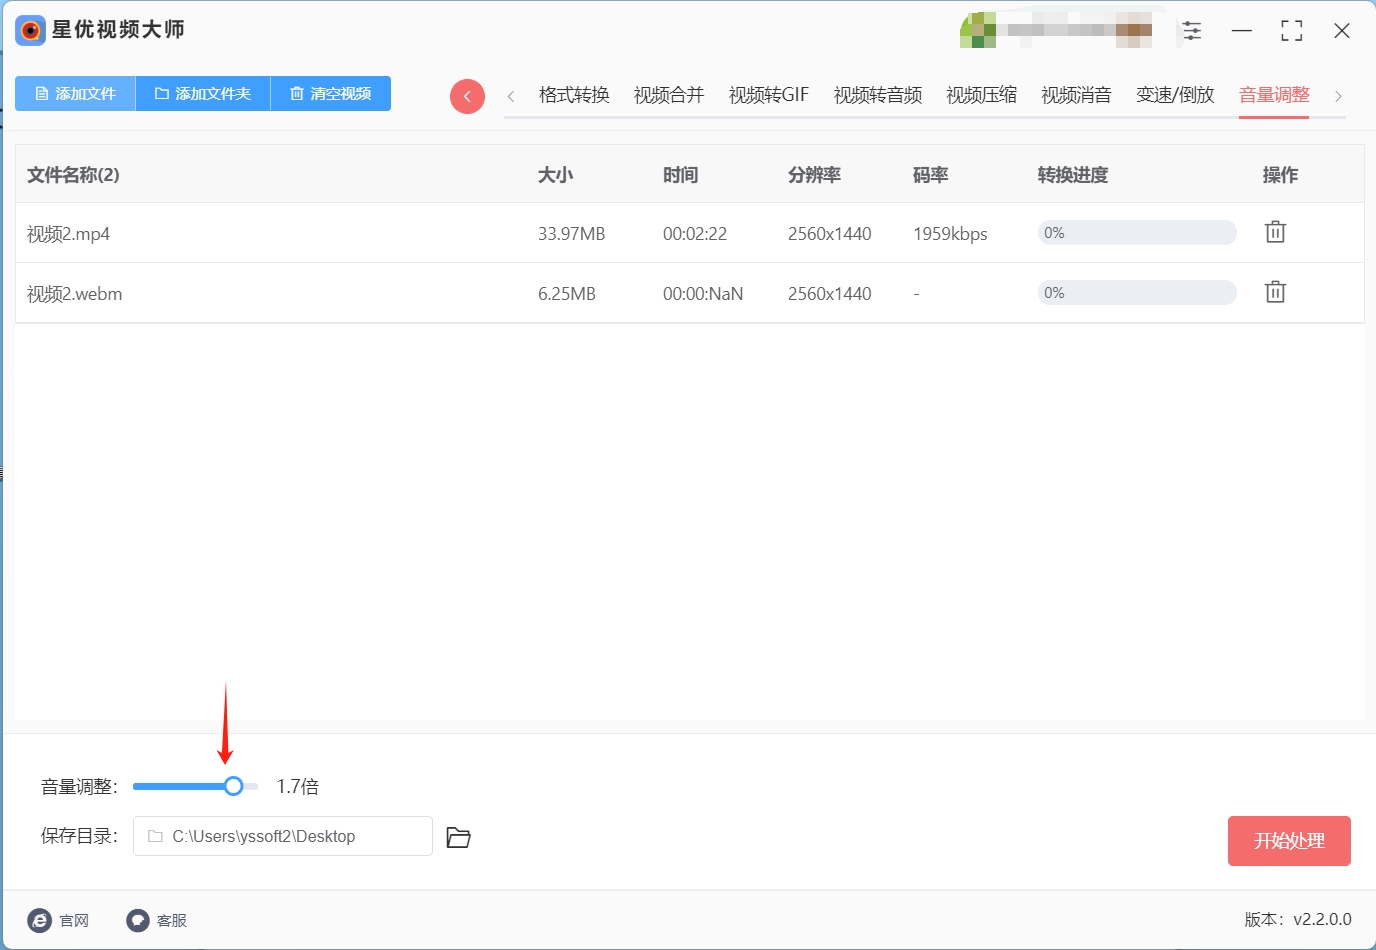Click the 时间 column header
Image resolution: width=1376 pixels, height=950 pixels.
click(x=680, y=175)
